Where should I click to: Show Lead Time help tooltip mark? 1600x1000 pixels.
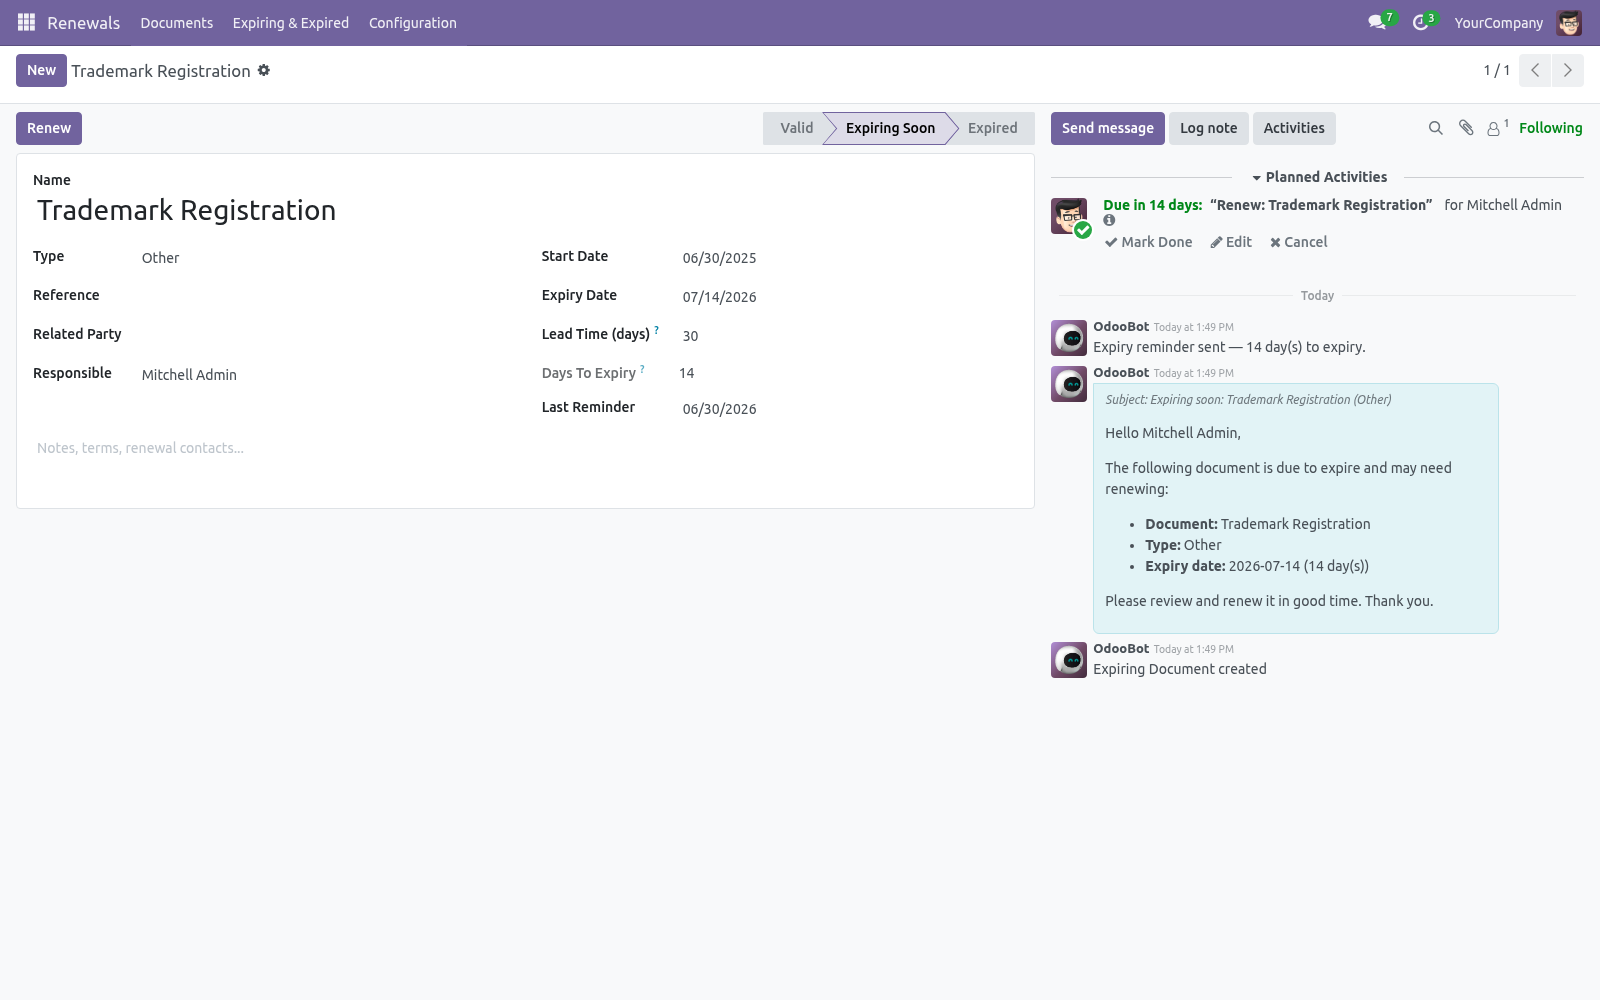coord(657,329)
